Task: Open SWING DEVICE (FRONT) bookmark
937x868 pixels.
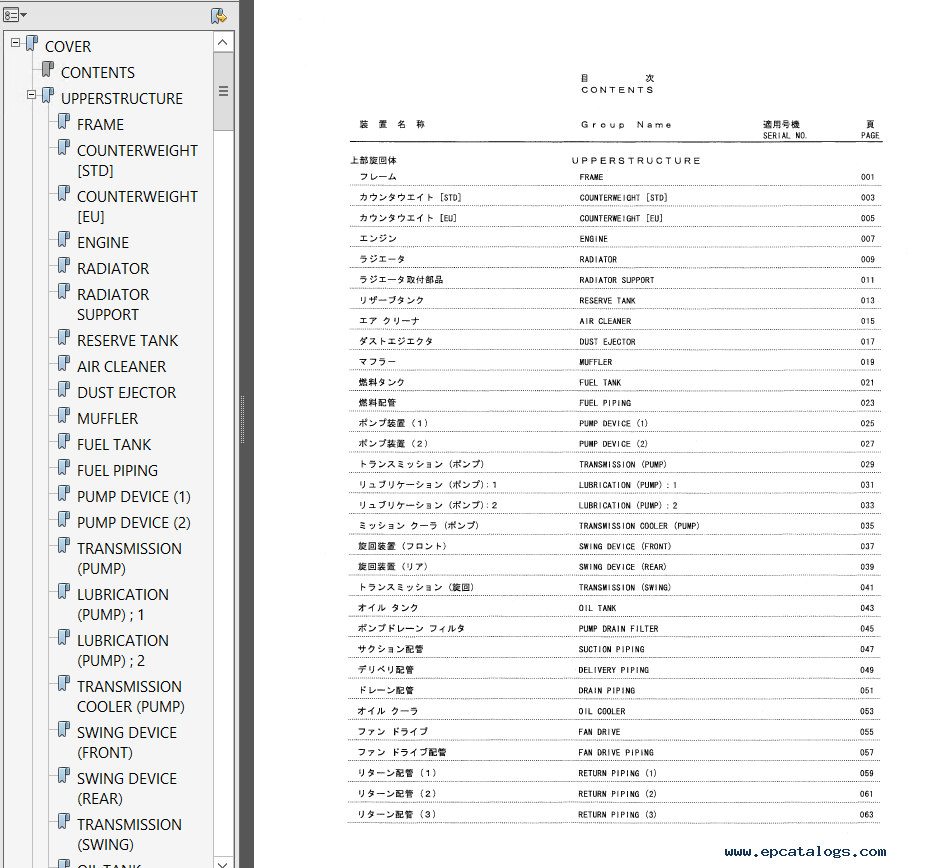Action: point(127,743)
